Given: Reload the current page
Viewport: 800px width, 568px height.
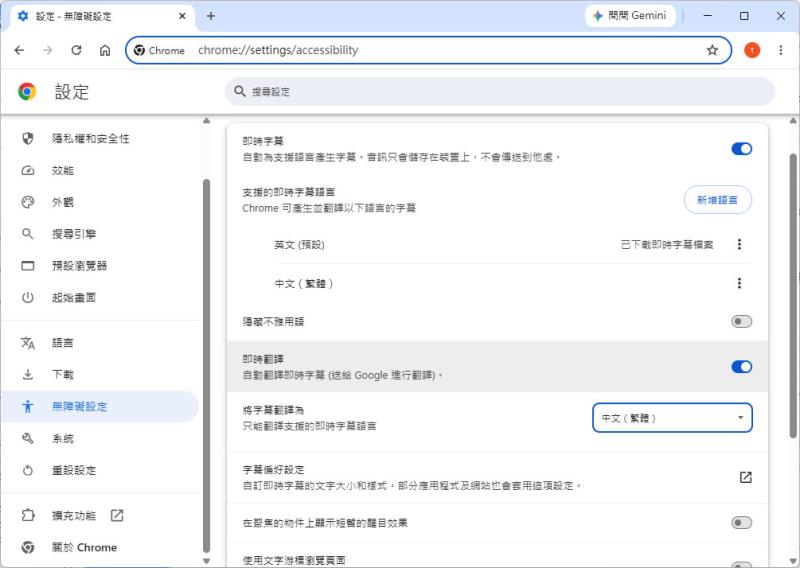Looking at the screenshot, I should [77, 50].
